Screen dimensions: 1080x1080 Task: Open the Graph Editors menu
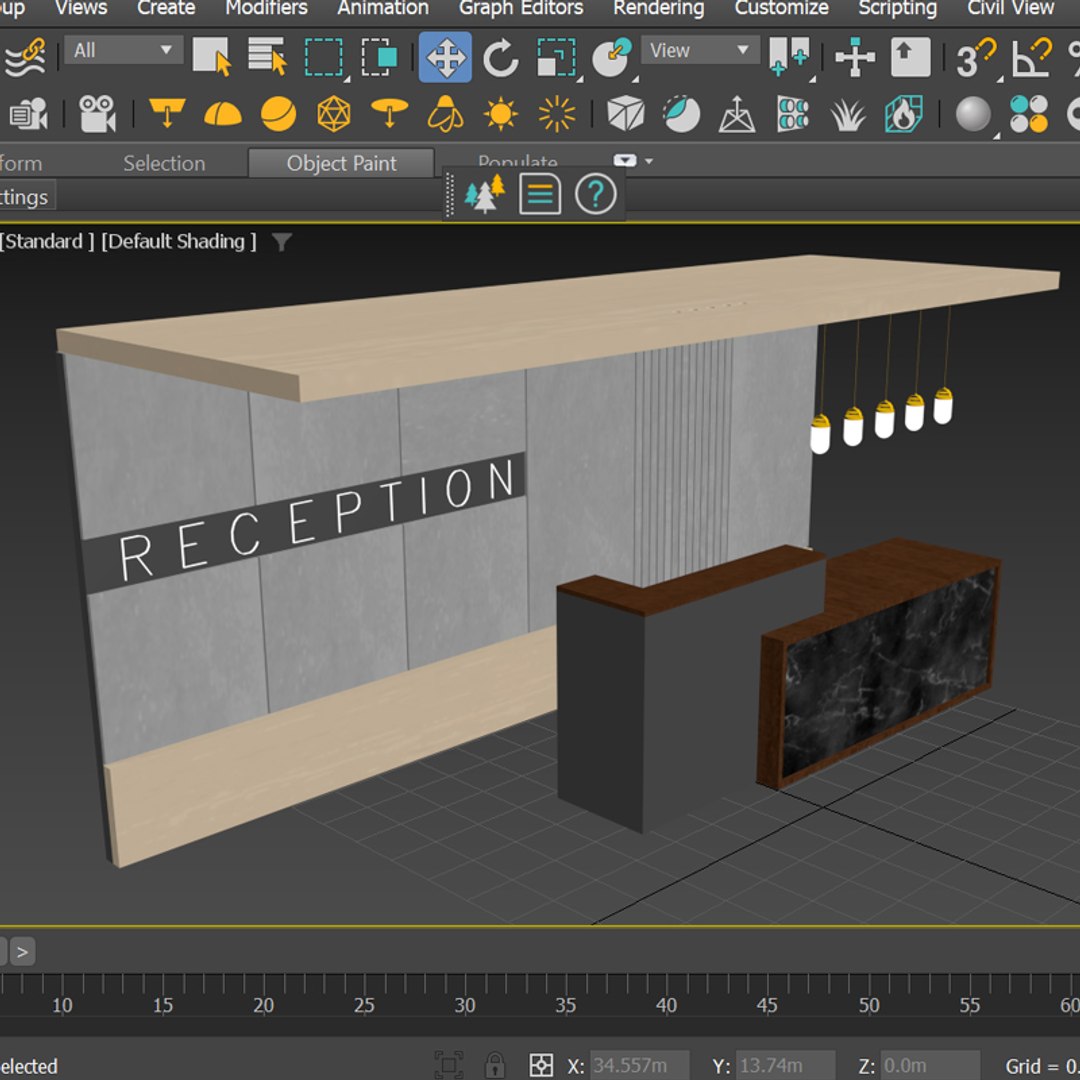pos(521,8)
